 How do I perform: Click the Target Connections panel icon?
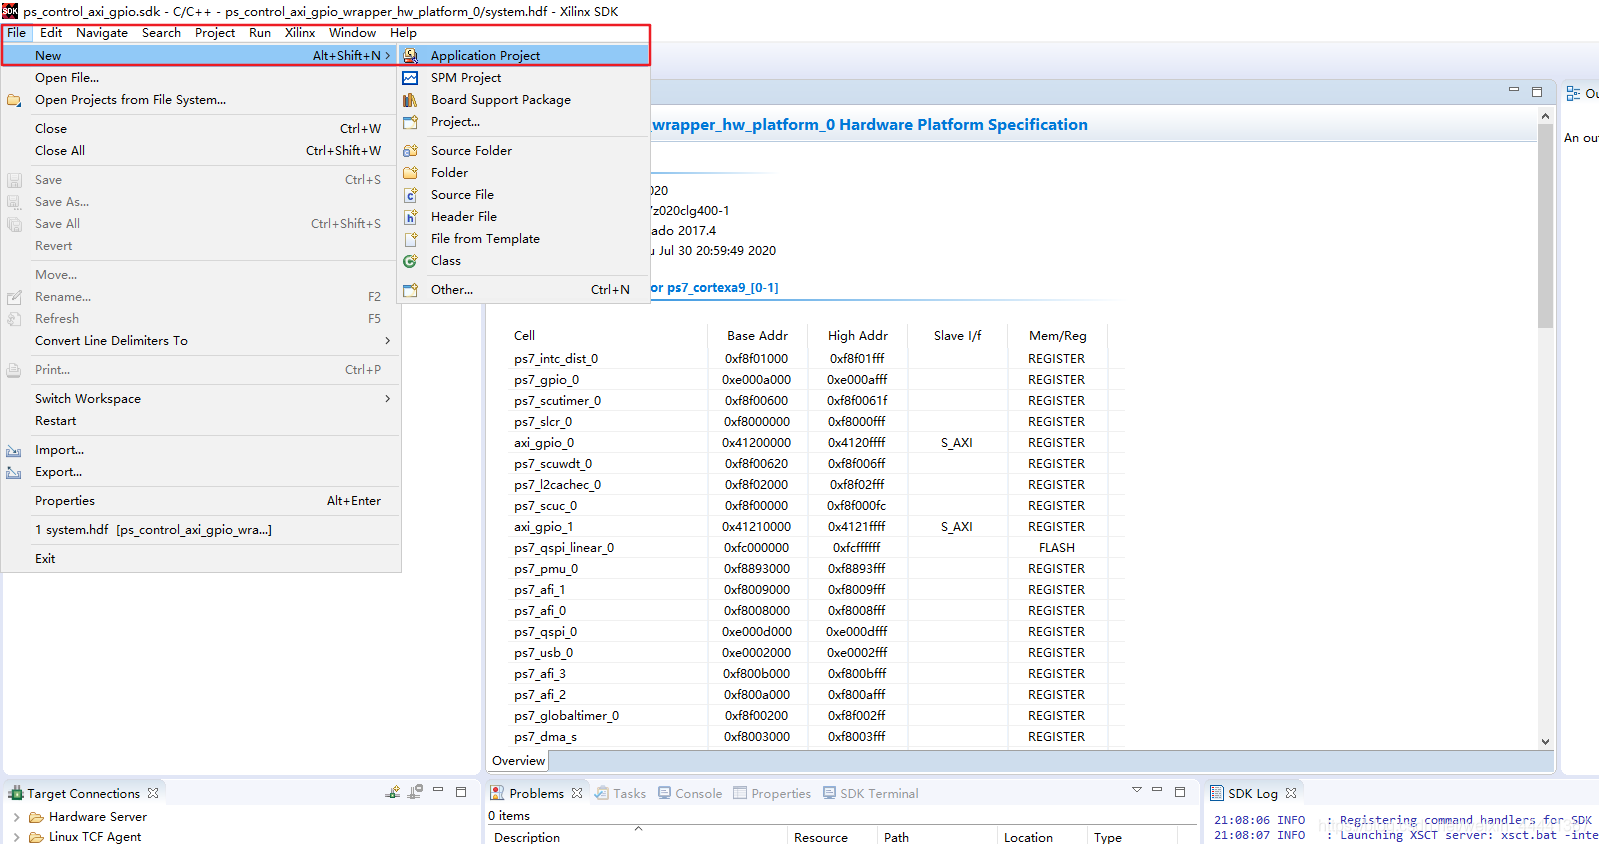tap(16, 794)
